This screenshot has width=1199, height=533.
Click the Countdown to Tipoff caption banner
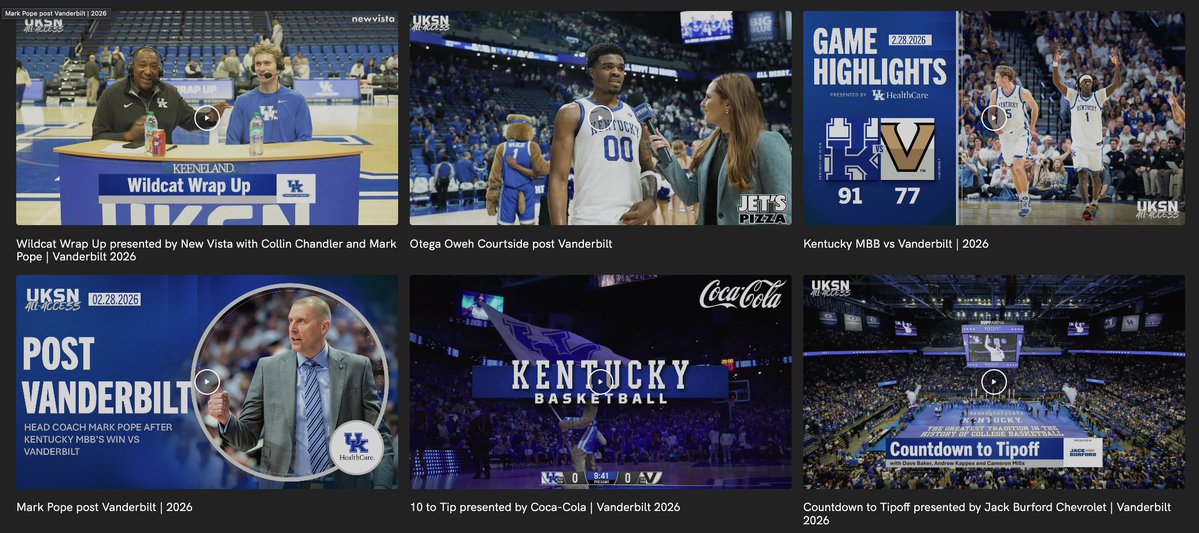993,452
